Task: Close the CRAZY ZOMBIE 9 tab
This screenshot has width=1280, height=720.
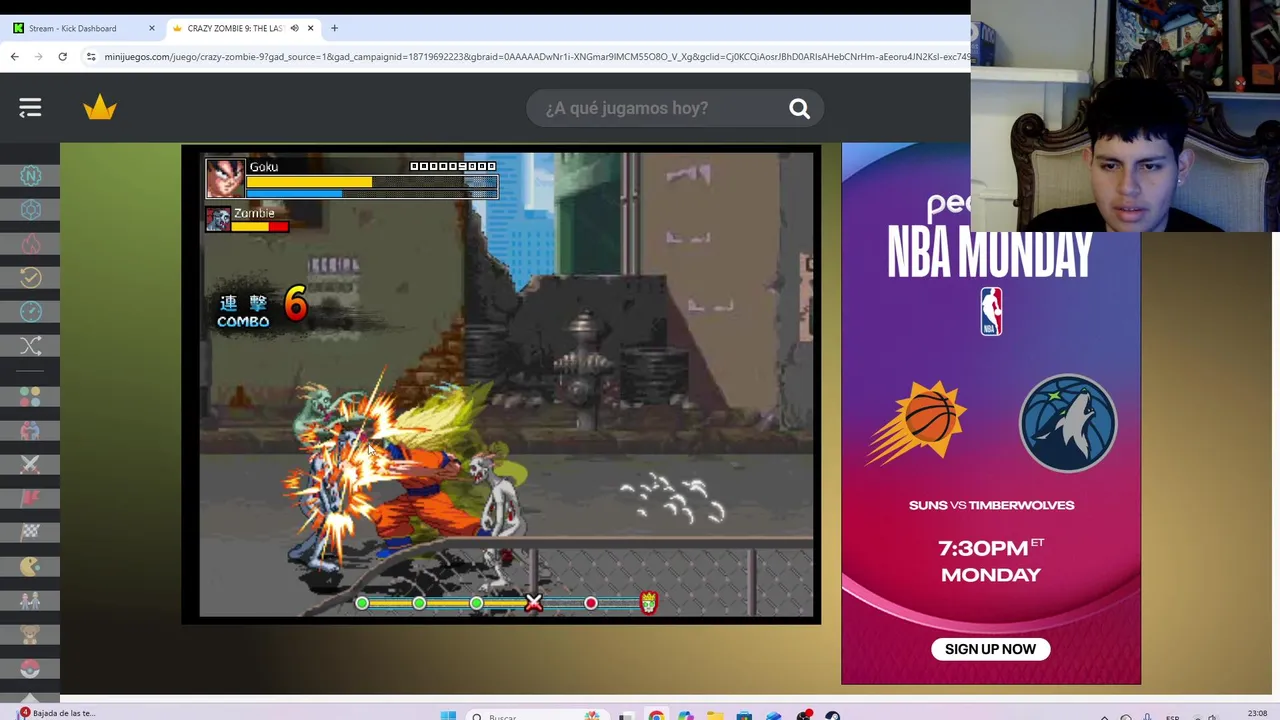Action: click(310, 28)
